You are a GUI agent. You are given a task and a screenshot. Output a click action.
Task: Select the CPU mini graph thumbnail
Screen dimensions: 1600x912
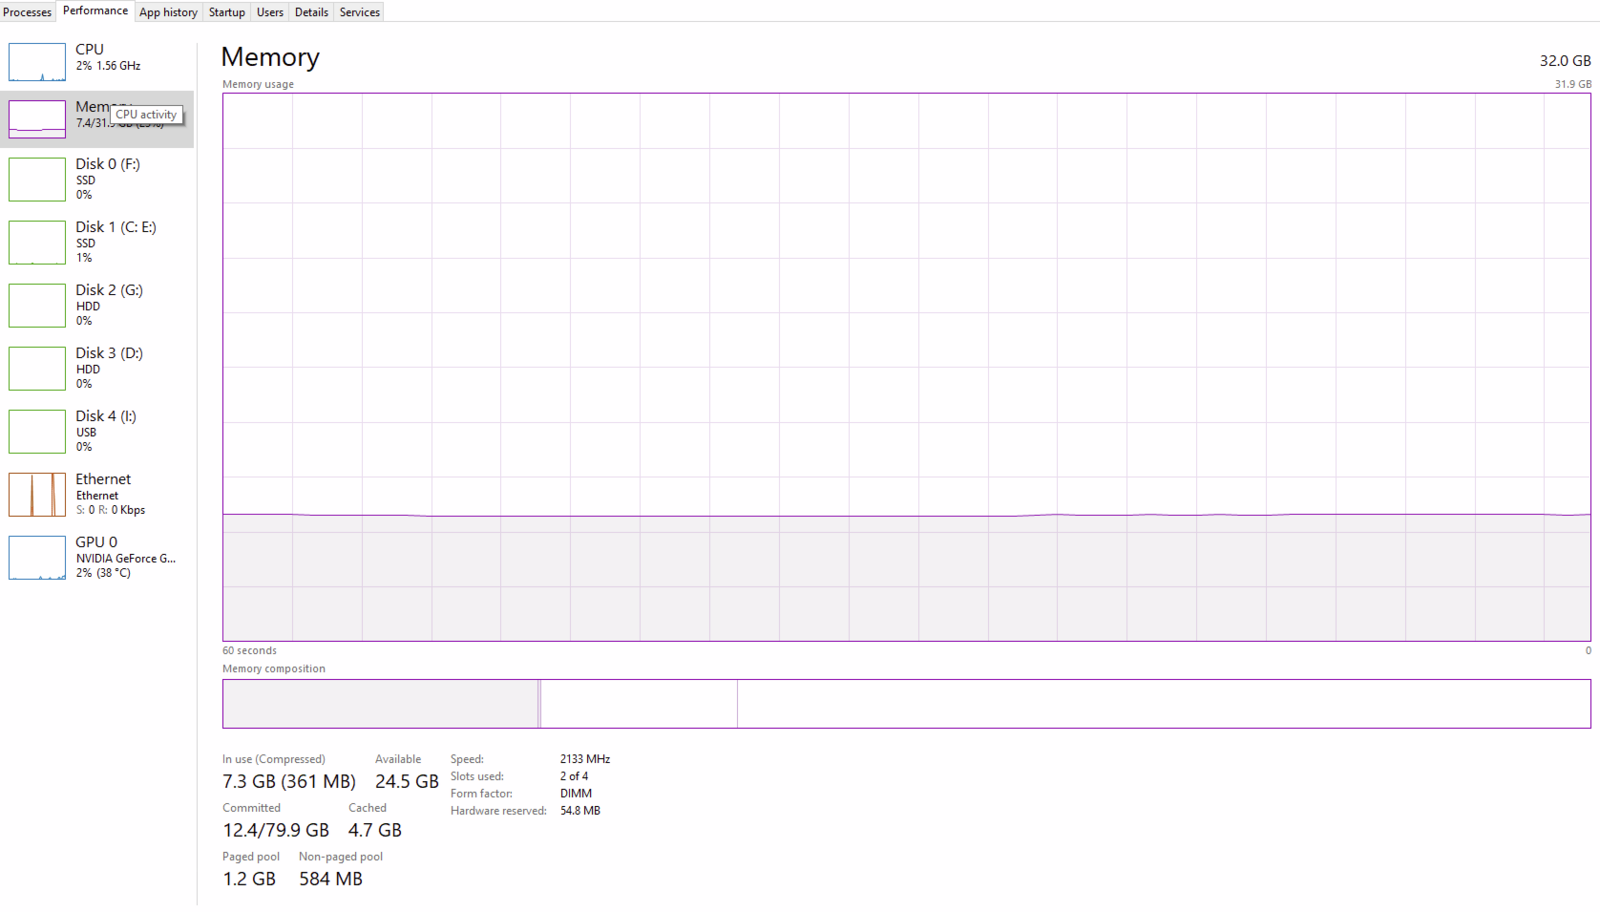(x=37, y=62)
